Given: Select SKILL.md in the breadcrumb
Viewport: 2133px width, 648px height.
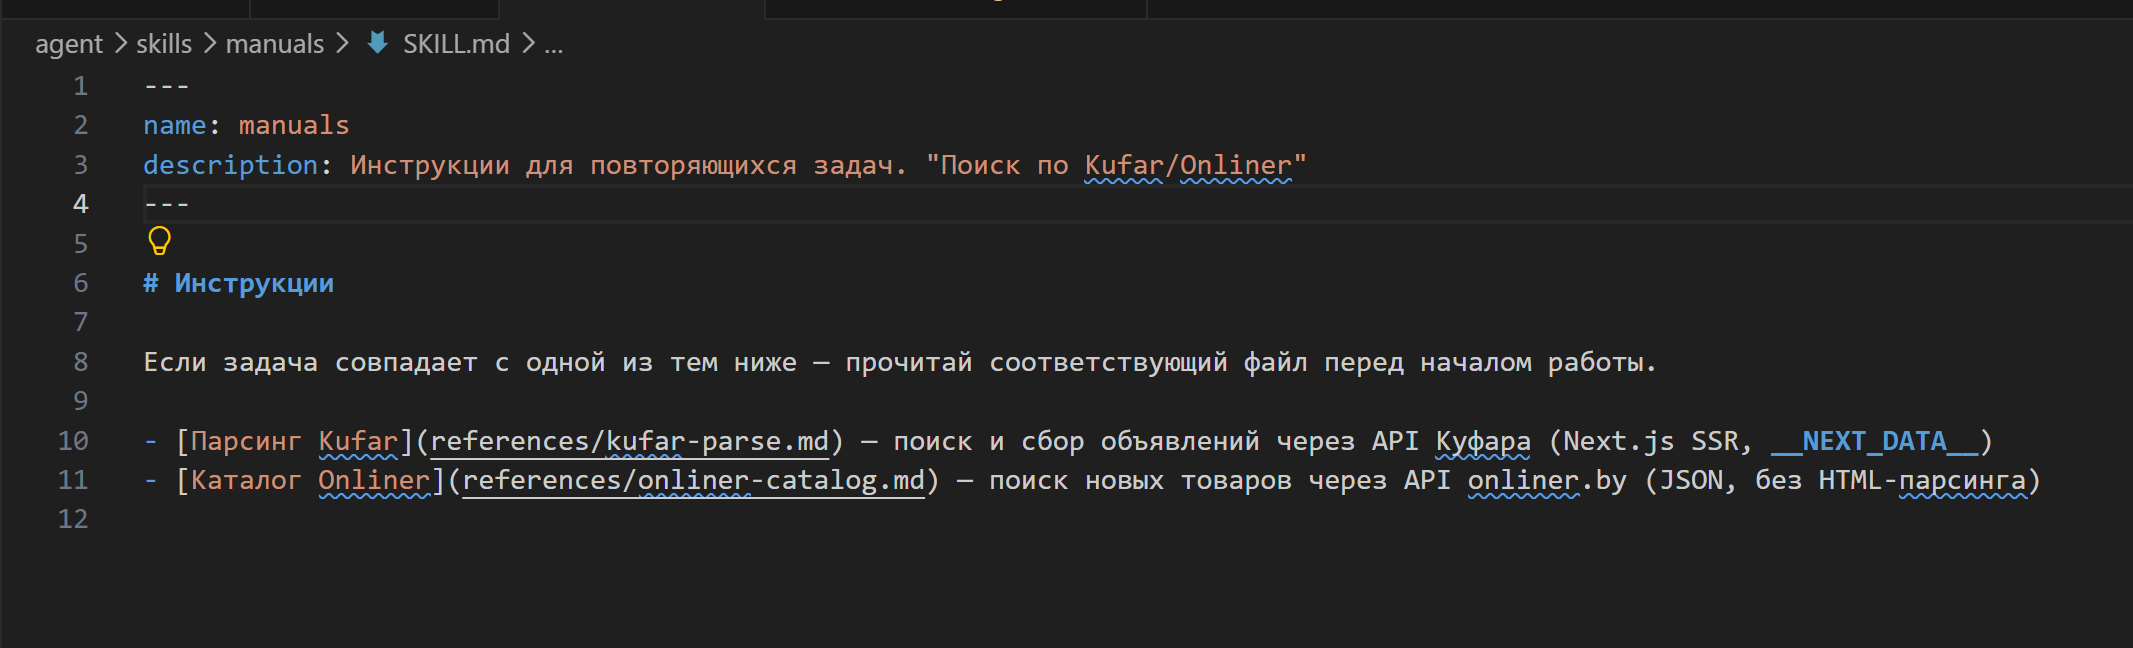Looking at the screenshot, I should (456, 44).
